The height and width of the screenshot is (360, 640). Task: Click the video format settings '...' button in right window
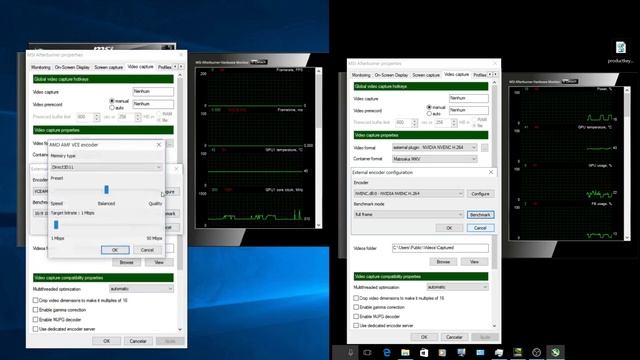point(484,147)
